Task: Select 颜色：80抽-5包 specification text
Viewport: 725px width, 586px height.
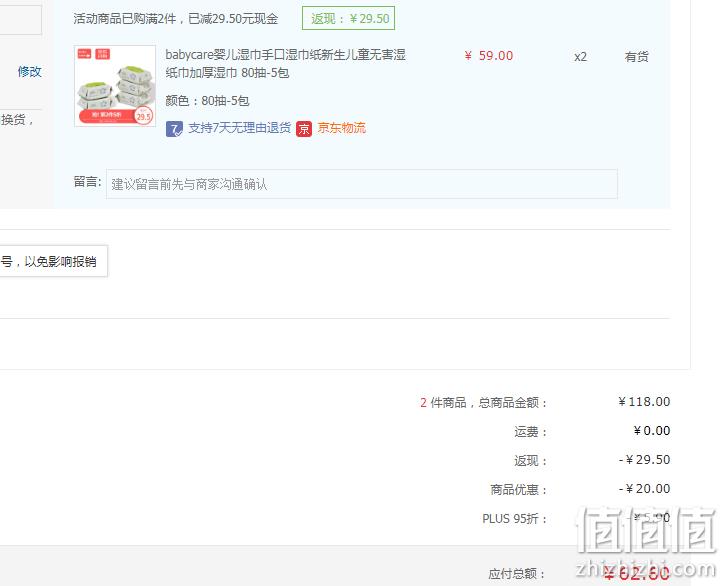Action: [x=207, y=101]
